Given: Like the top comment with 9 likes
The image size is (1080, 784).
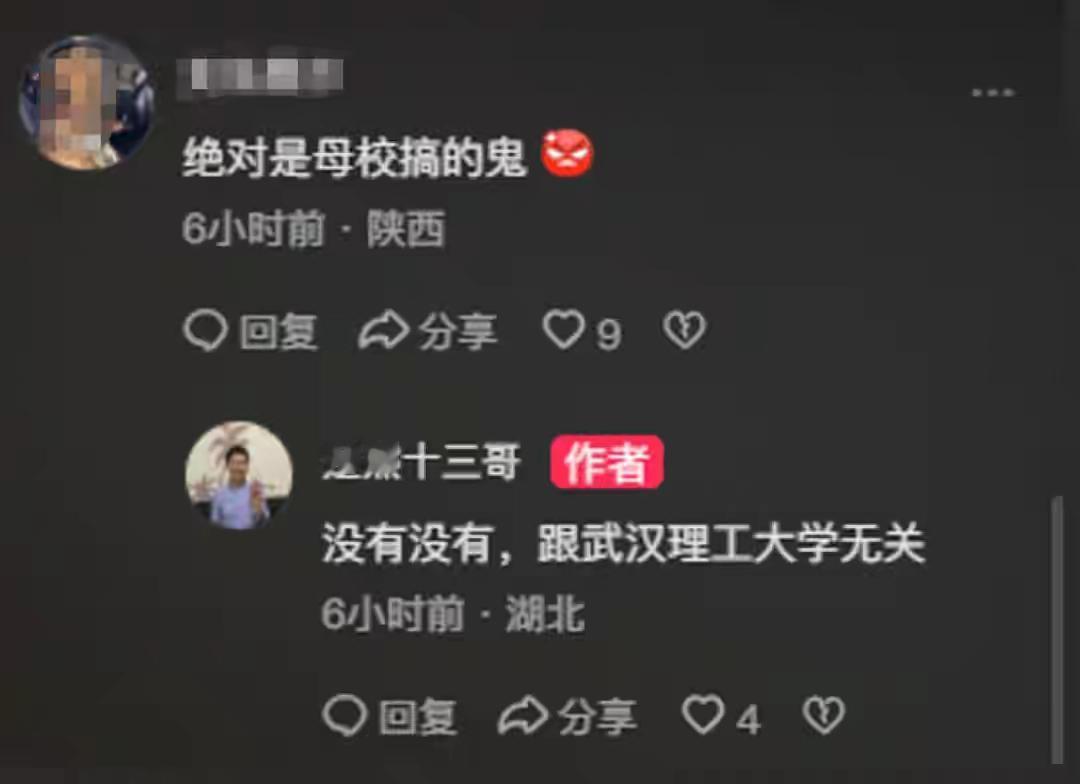Looking at the screenshot, I should pos(563,330).
